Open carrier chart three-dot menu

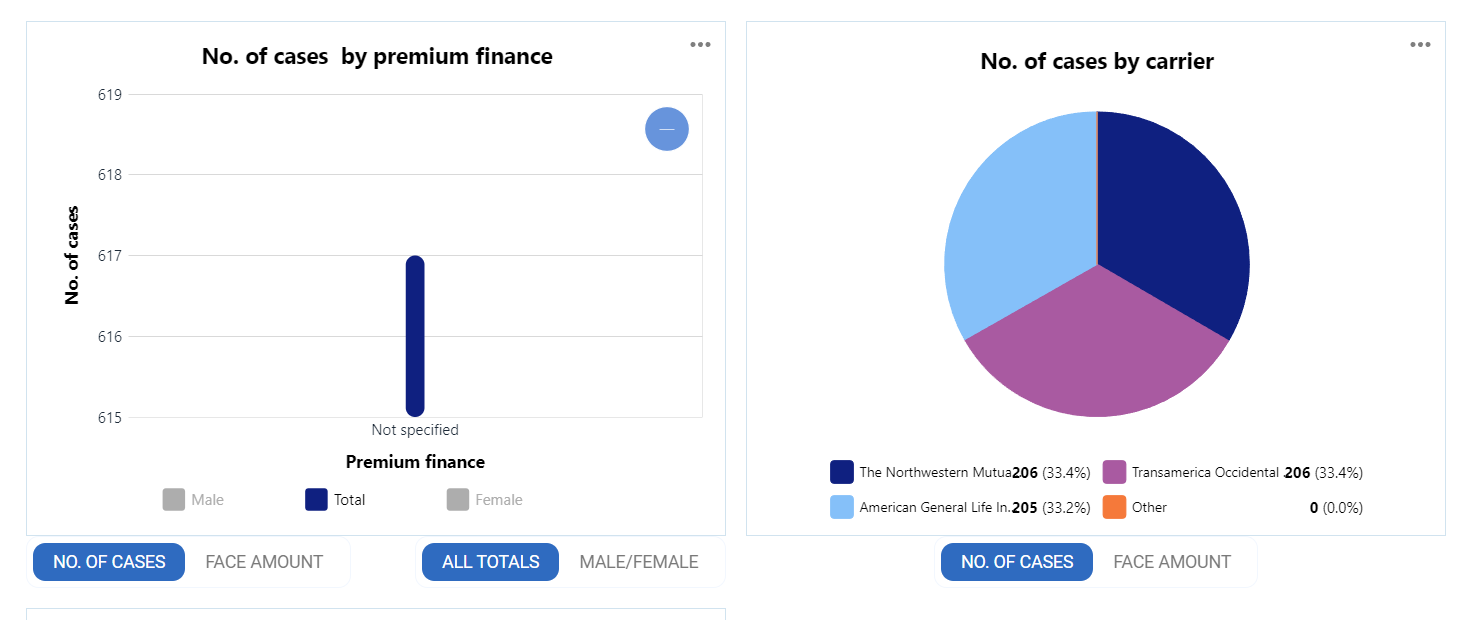[x=1420, y=44]
